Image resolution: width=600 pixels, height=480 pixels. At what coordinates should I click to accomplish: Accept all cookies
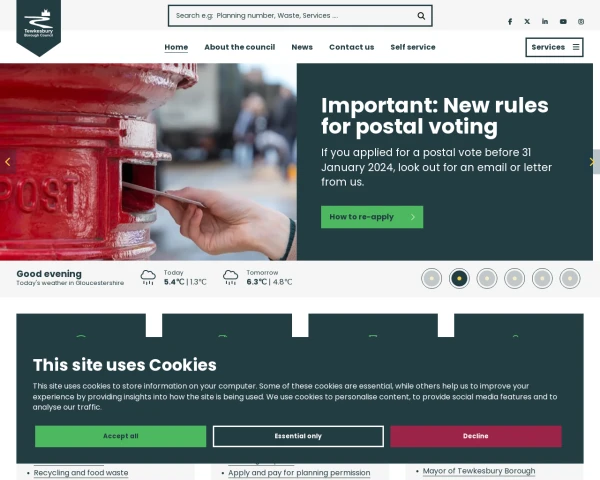[x=121, y=436]
